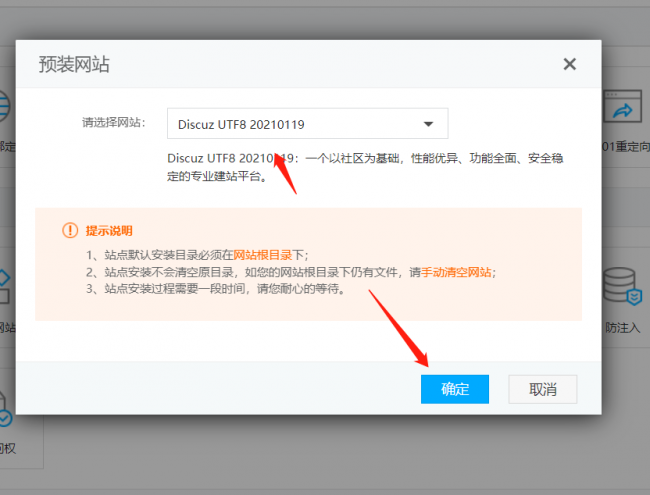Click the orange warning icon beside 提示说明
This screenshot has height=495, width=650.
pyautogui.click(x=70, y=230)
